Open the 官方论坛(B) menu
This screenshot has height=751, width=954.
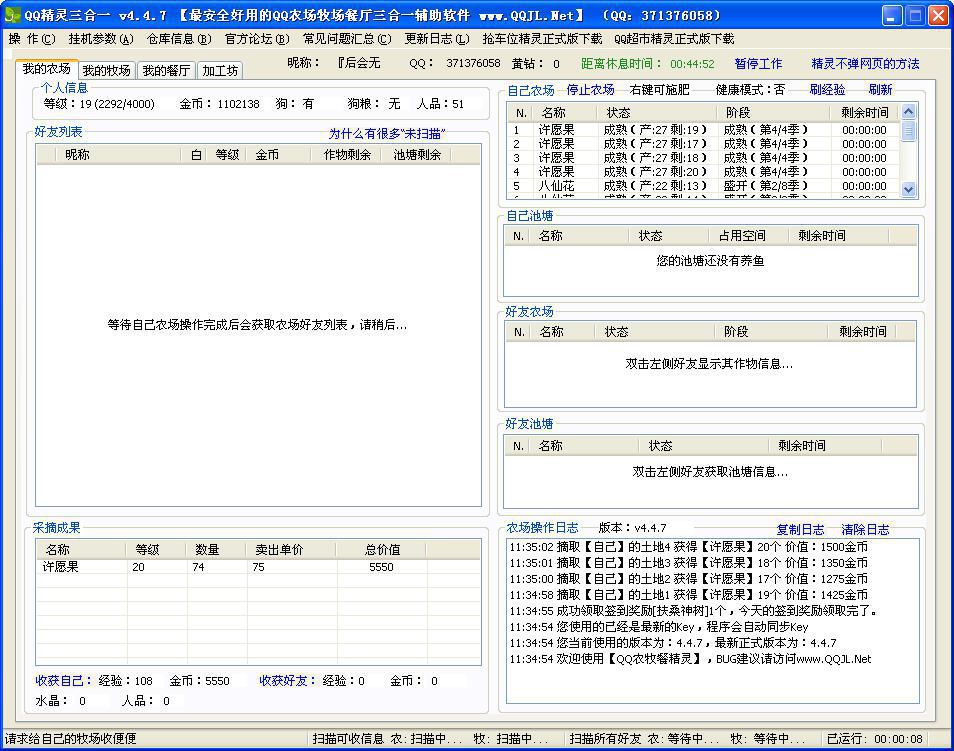(x=257, y=39)
